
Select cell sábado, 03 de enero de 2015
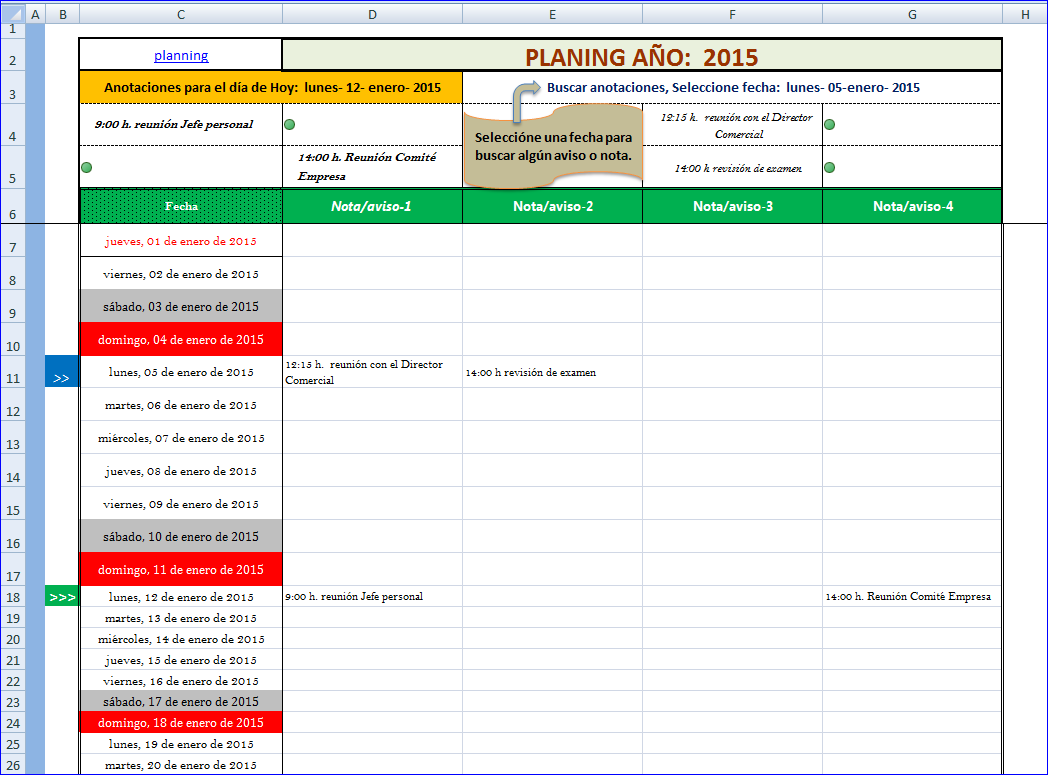[181, 307]
